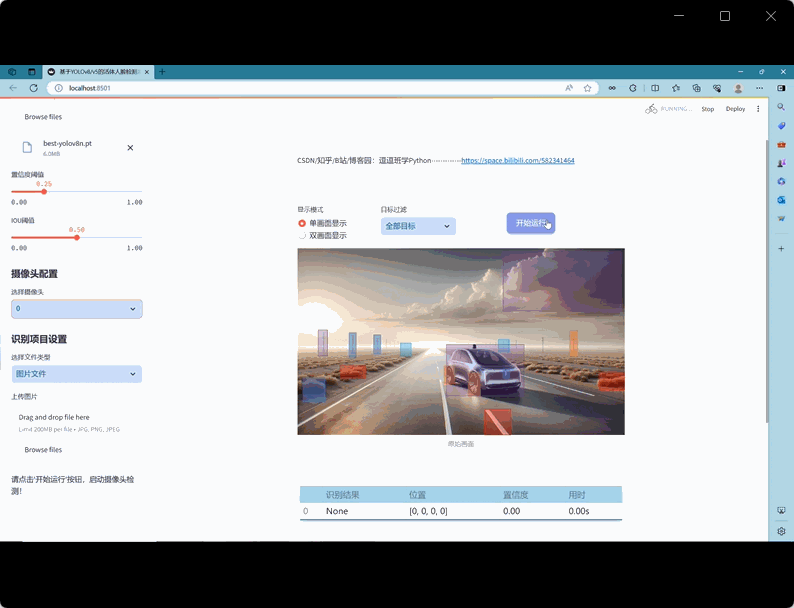Add a sidebar app with plus icon
The image size is (794, 608).
coord(781,249)
